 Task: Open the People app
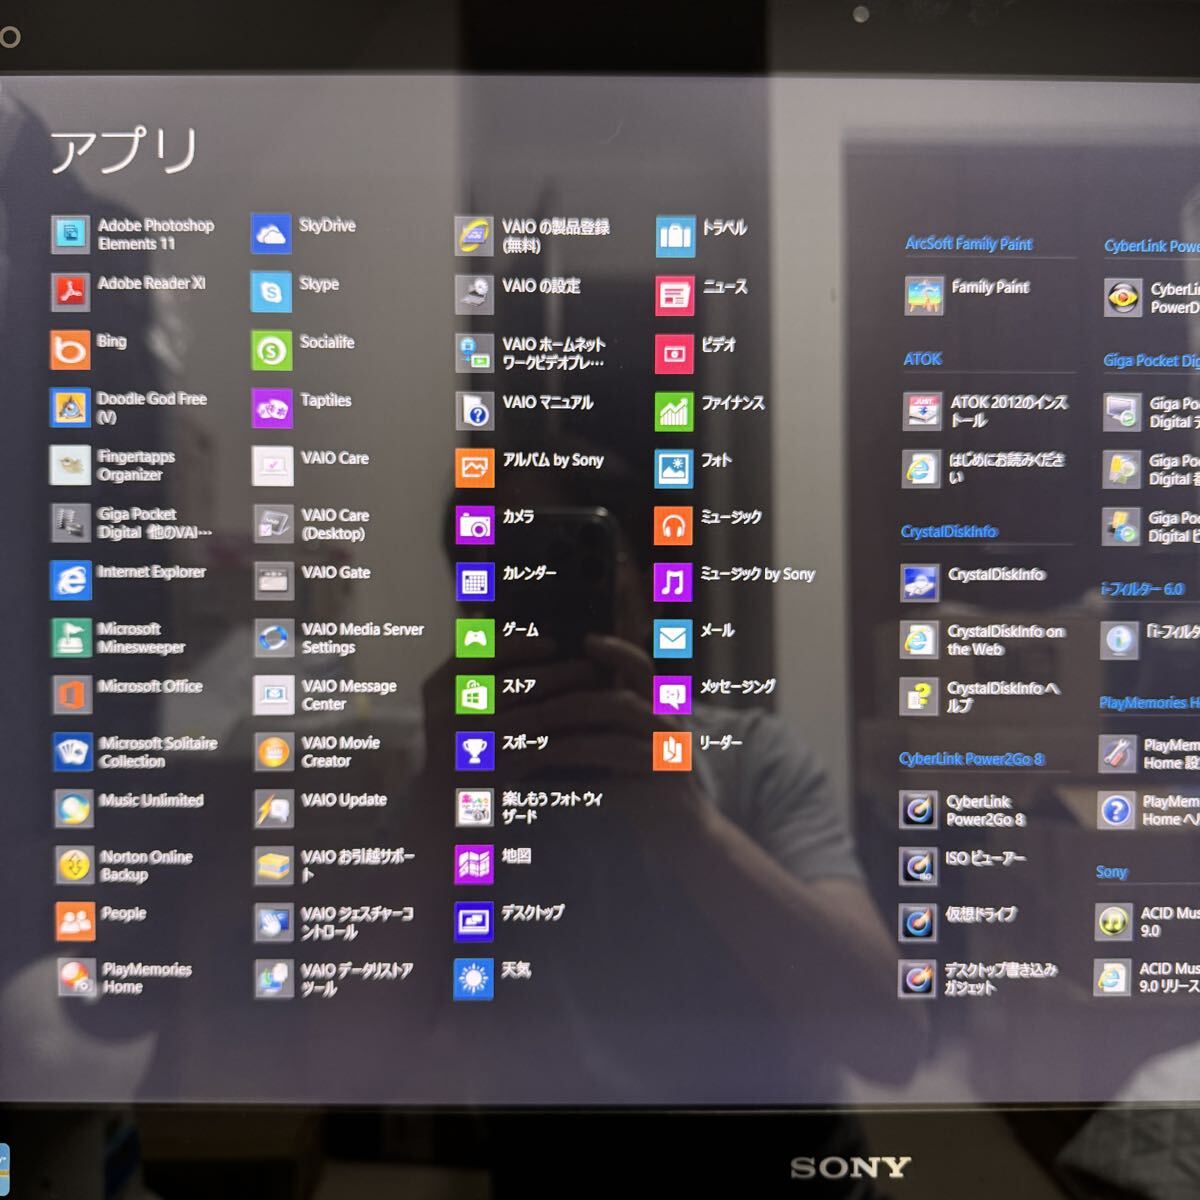(x=100, y=921)
